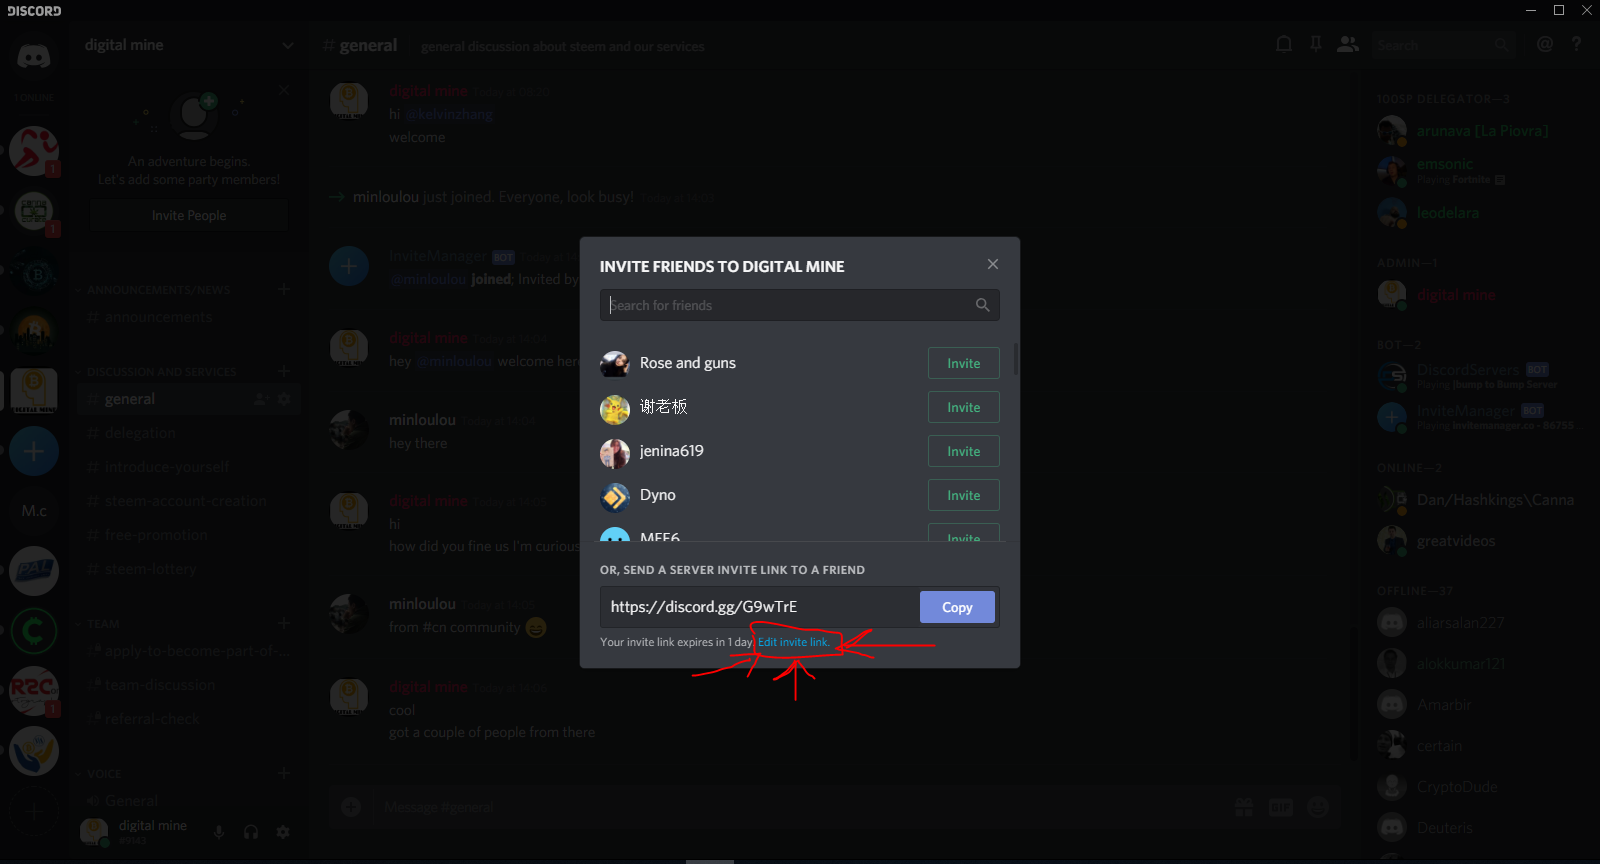Open the PAL server icon
The height and width of the screenshot is (864, 1600).
34,571
